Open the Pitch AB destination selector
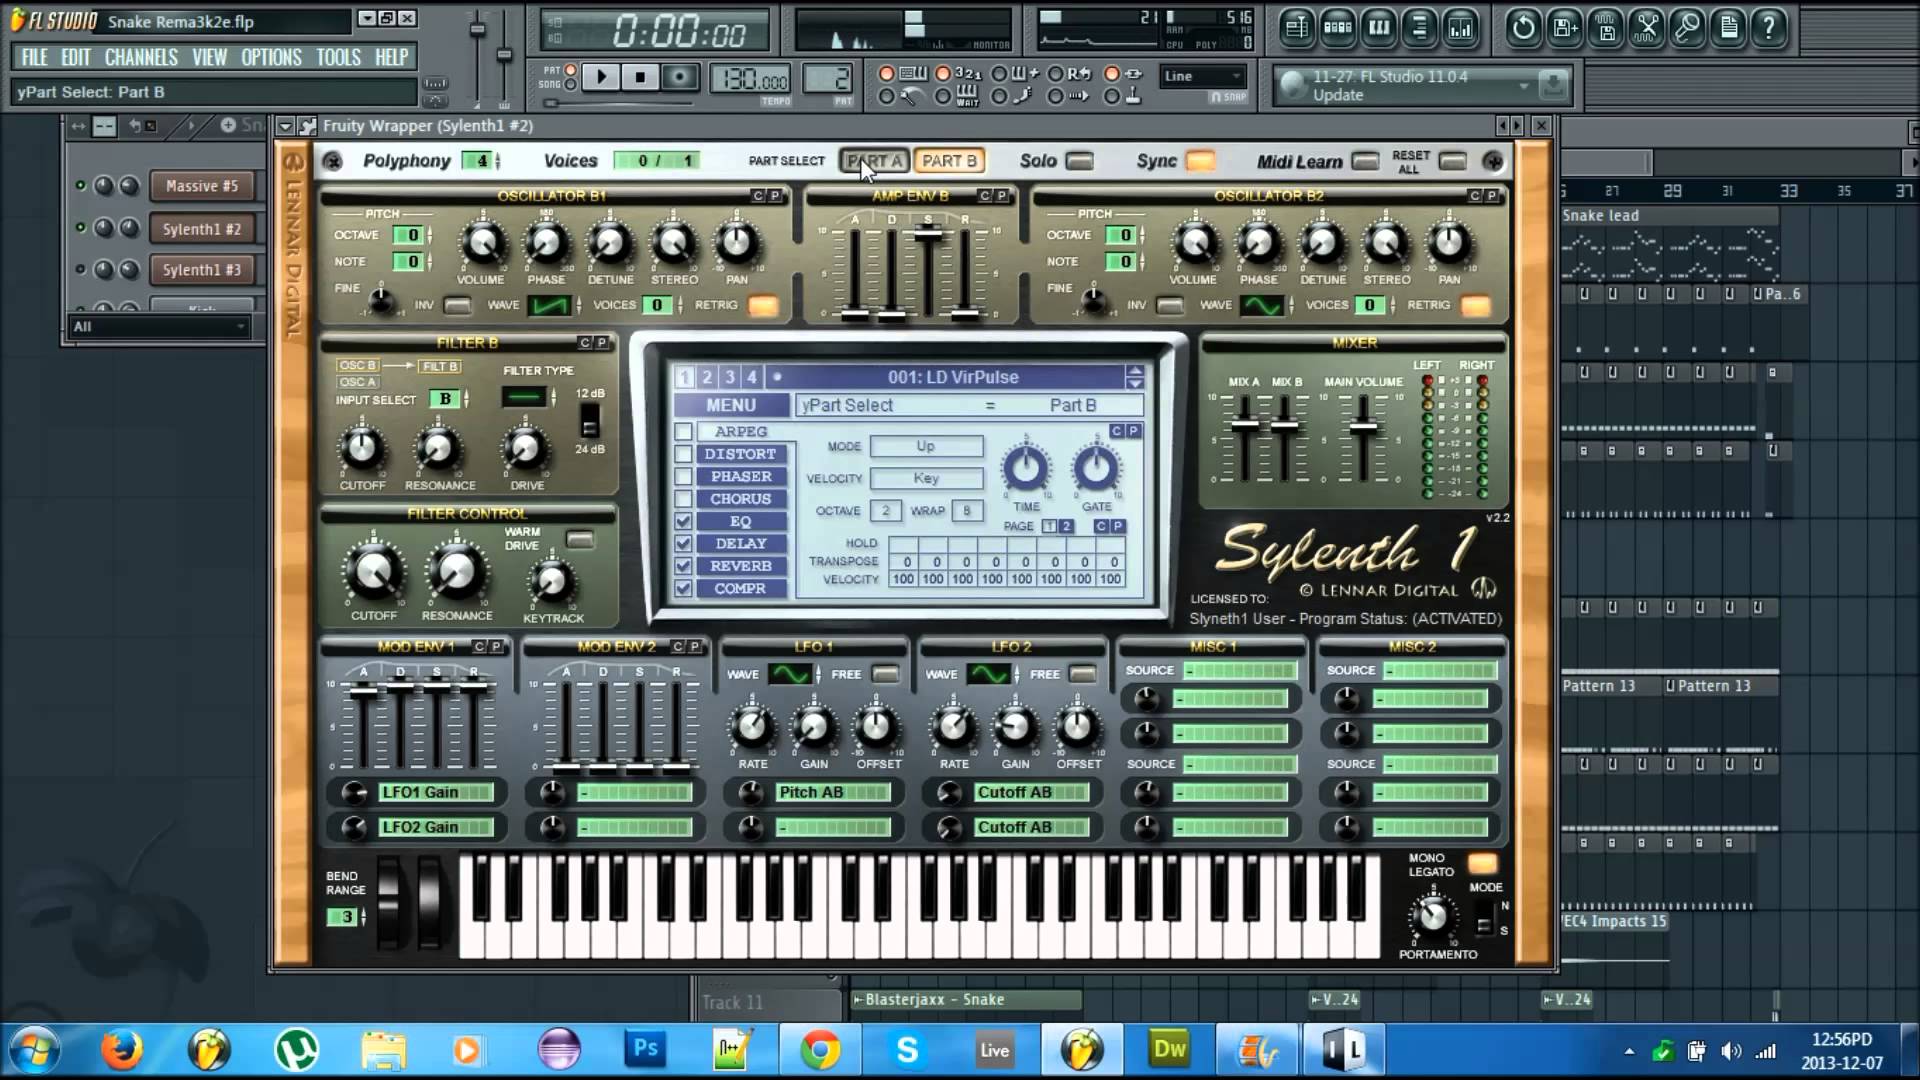 [833, 792]
